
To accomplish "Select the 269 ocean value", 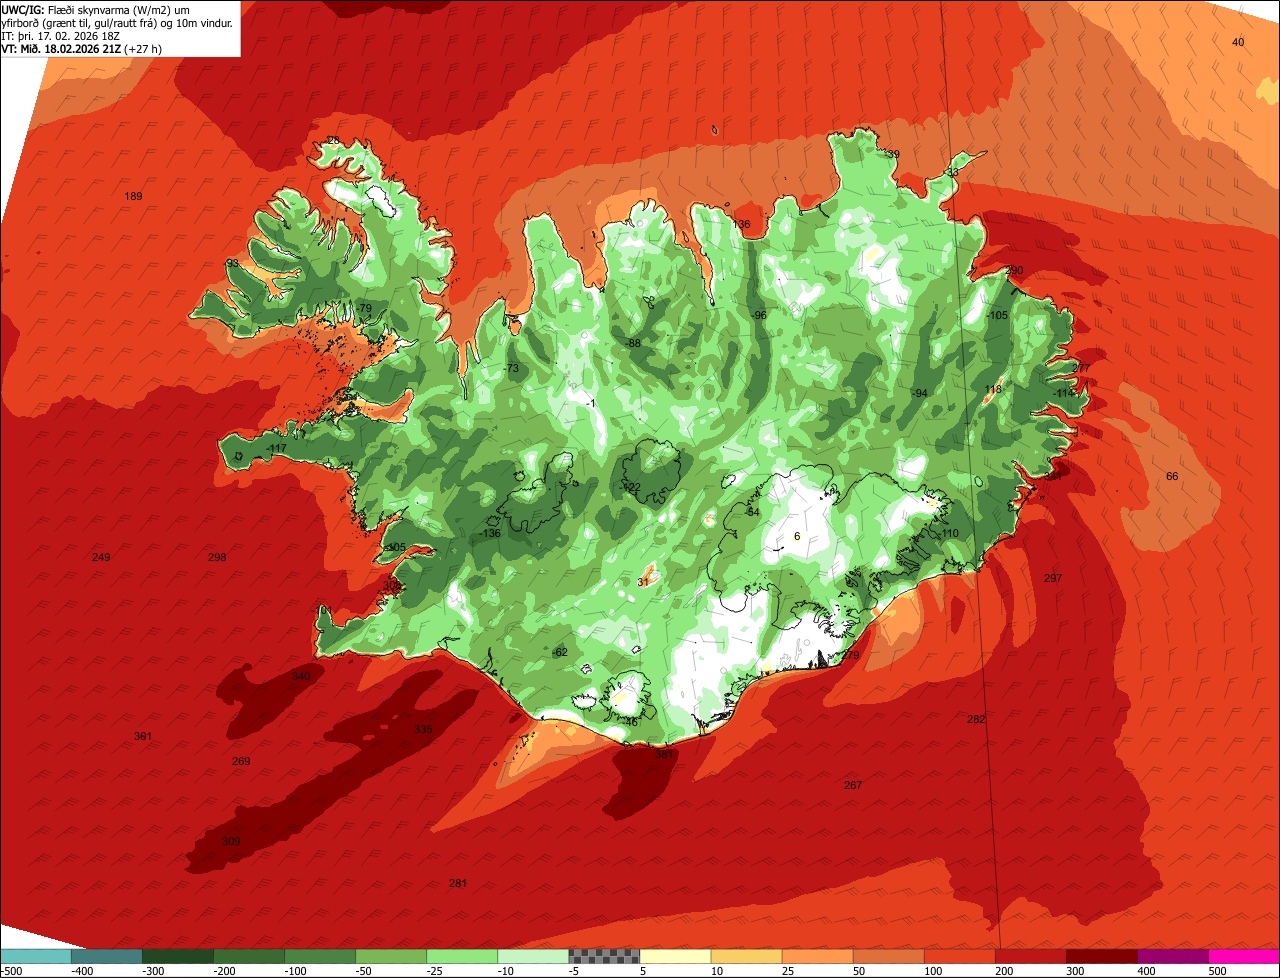I will coord(241,761).
